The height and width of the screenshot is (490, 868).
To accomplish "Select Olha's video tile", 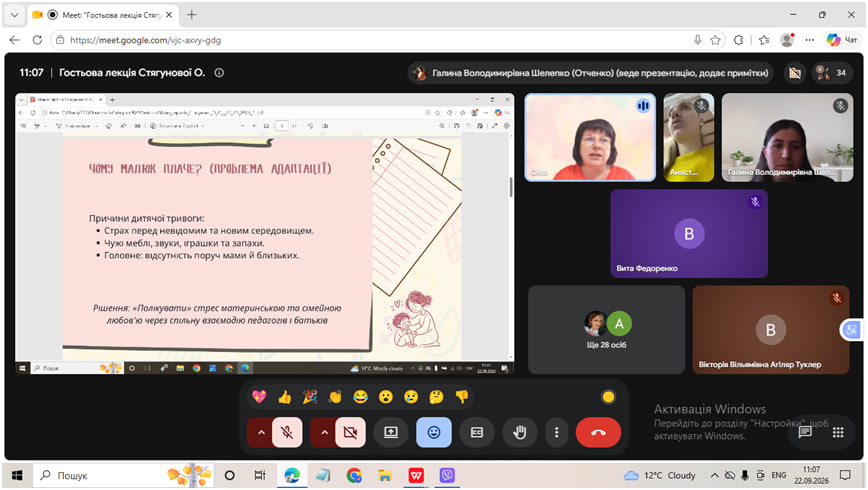I will coord(590,137).
